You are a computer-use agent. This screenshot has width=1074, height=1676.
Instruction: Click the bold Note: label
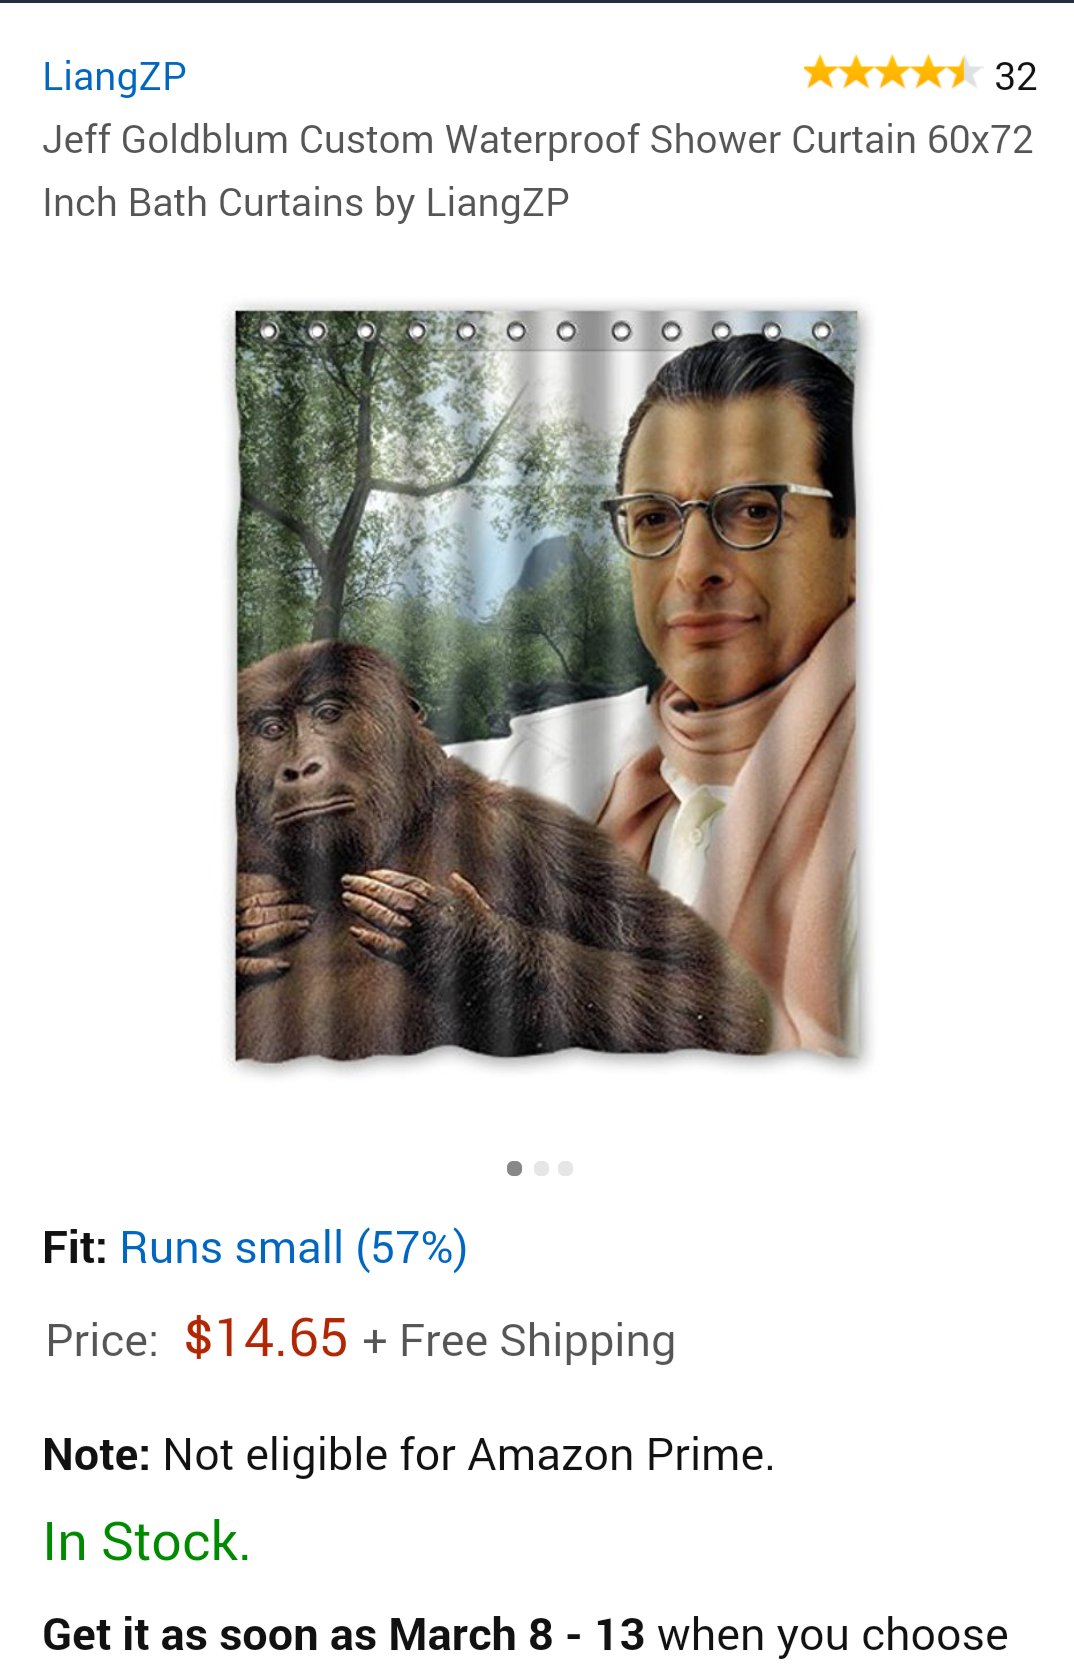click(96, 1455)
